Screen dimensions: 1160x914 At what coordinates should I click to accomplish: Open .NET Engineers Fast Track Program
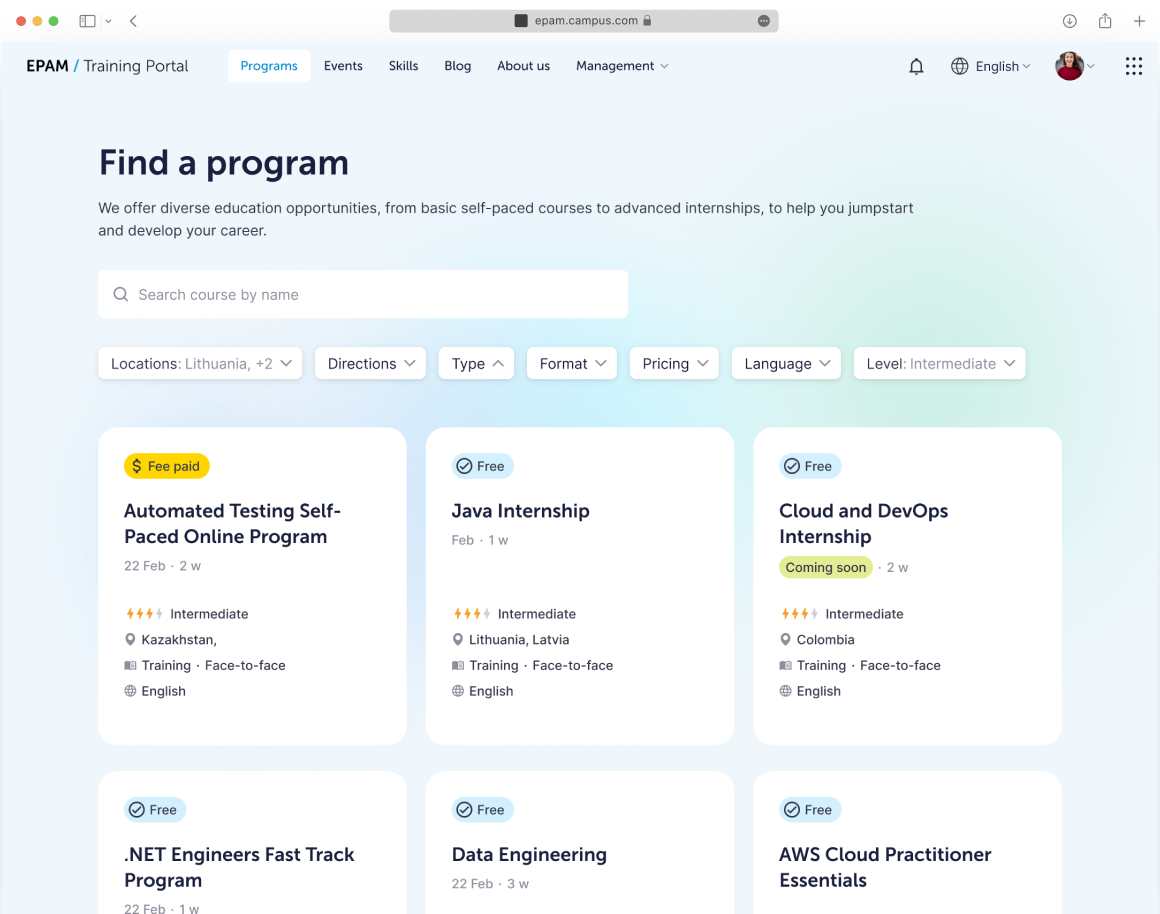(x=239, y=867)
